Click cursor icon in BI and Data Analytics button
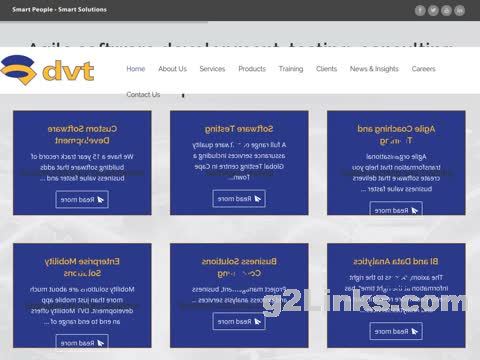Screen dimensions: 480x360 click(x=414, y=331)
